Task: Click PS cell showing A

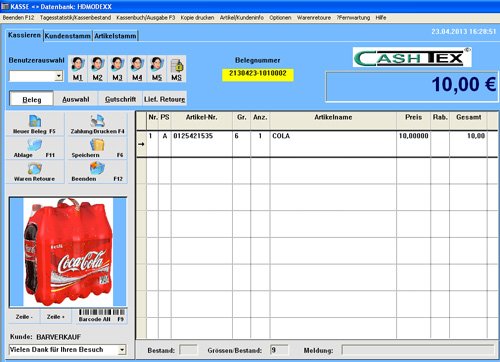Action: [x=165, y=144]
